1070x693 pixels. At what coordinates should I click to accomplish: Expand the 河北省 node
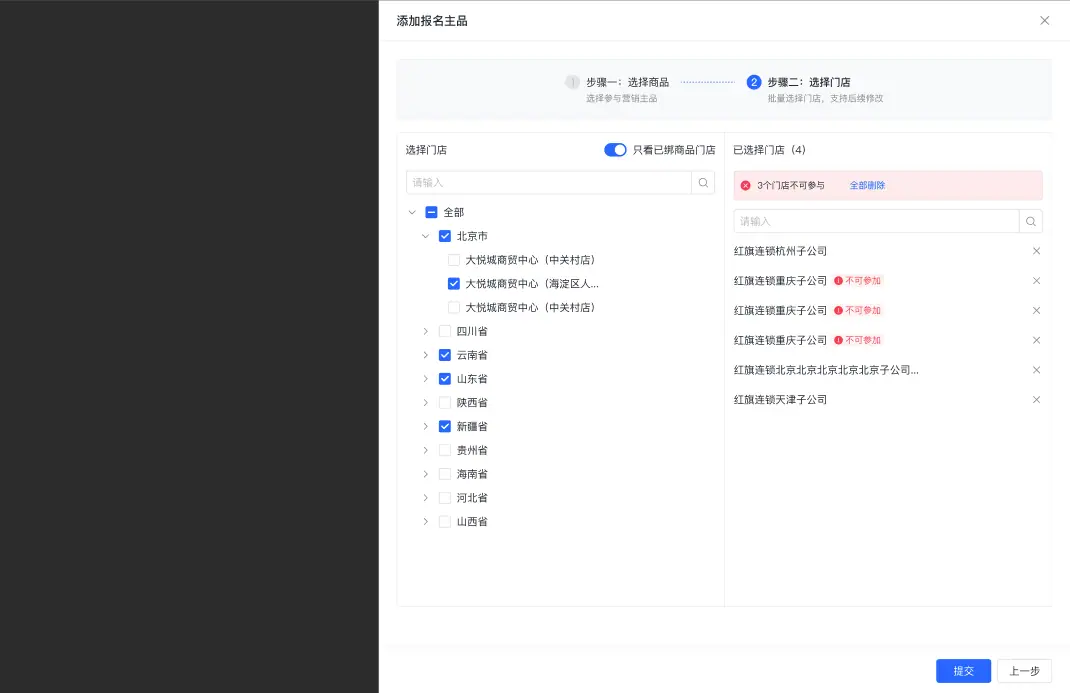[x=426, y=498]
